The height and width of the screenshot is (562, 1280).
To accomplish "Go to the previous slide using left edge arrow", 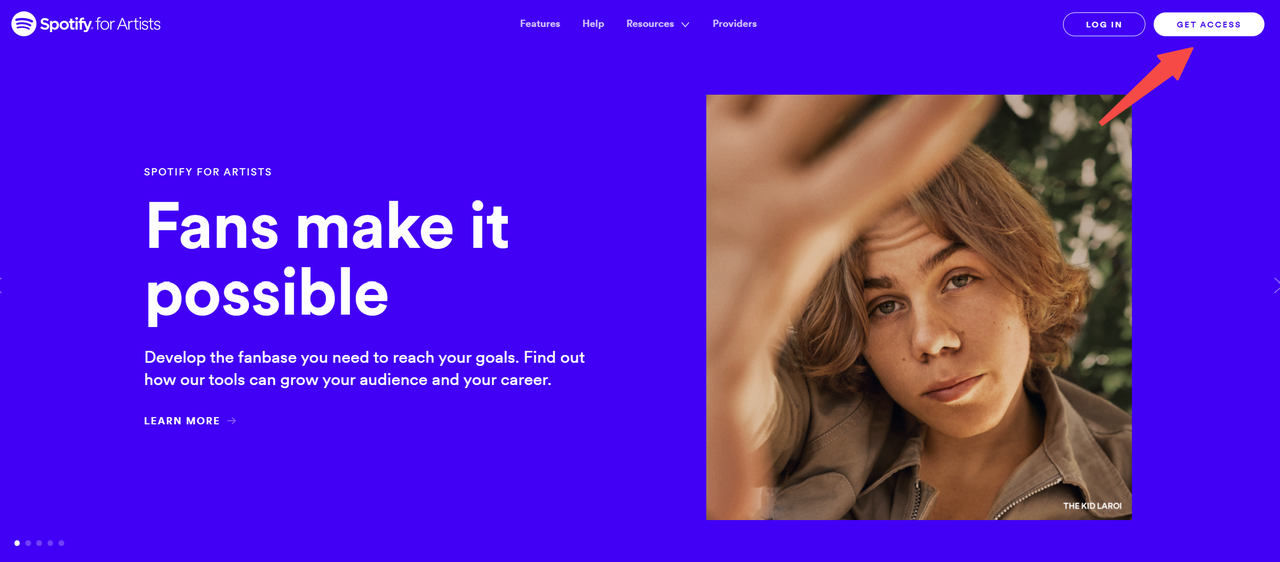I will 2,286.
